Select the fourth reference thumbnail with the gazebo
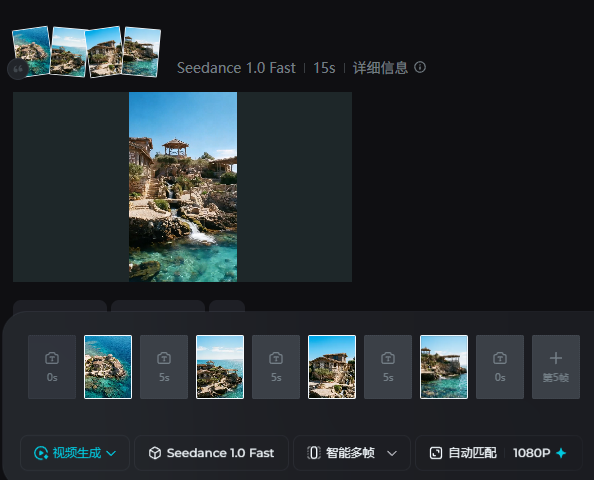The image size is (594, 480). (141, 52)
